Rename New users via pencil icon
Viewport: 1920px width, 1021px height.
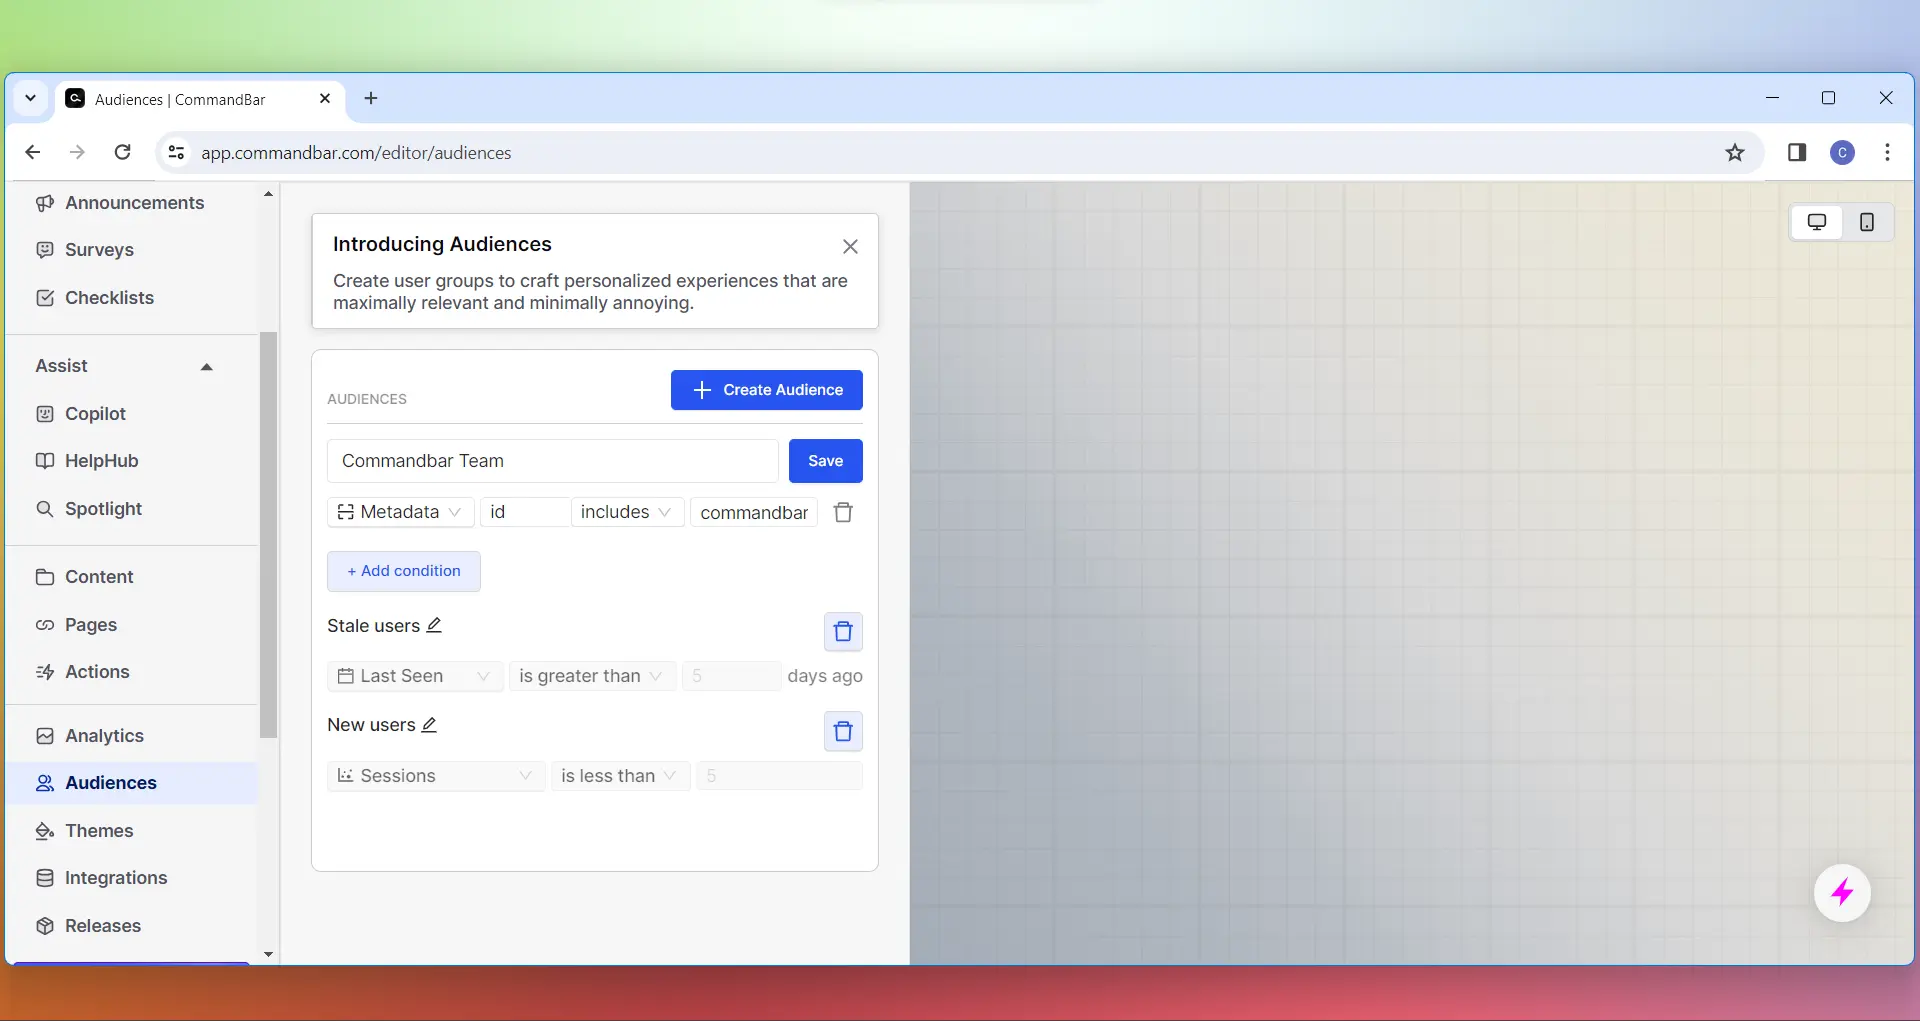tap(429, 725)
